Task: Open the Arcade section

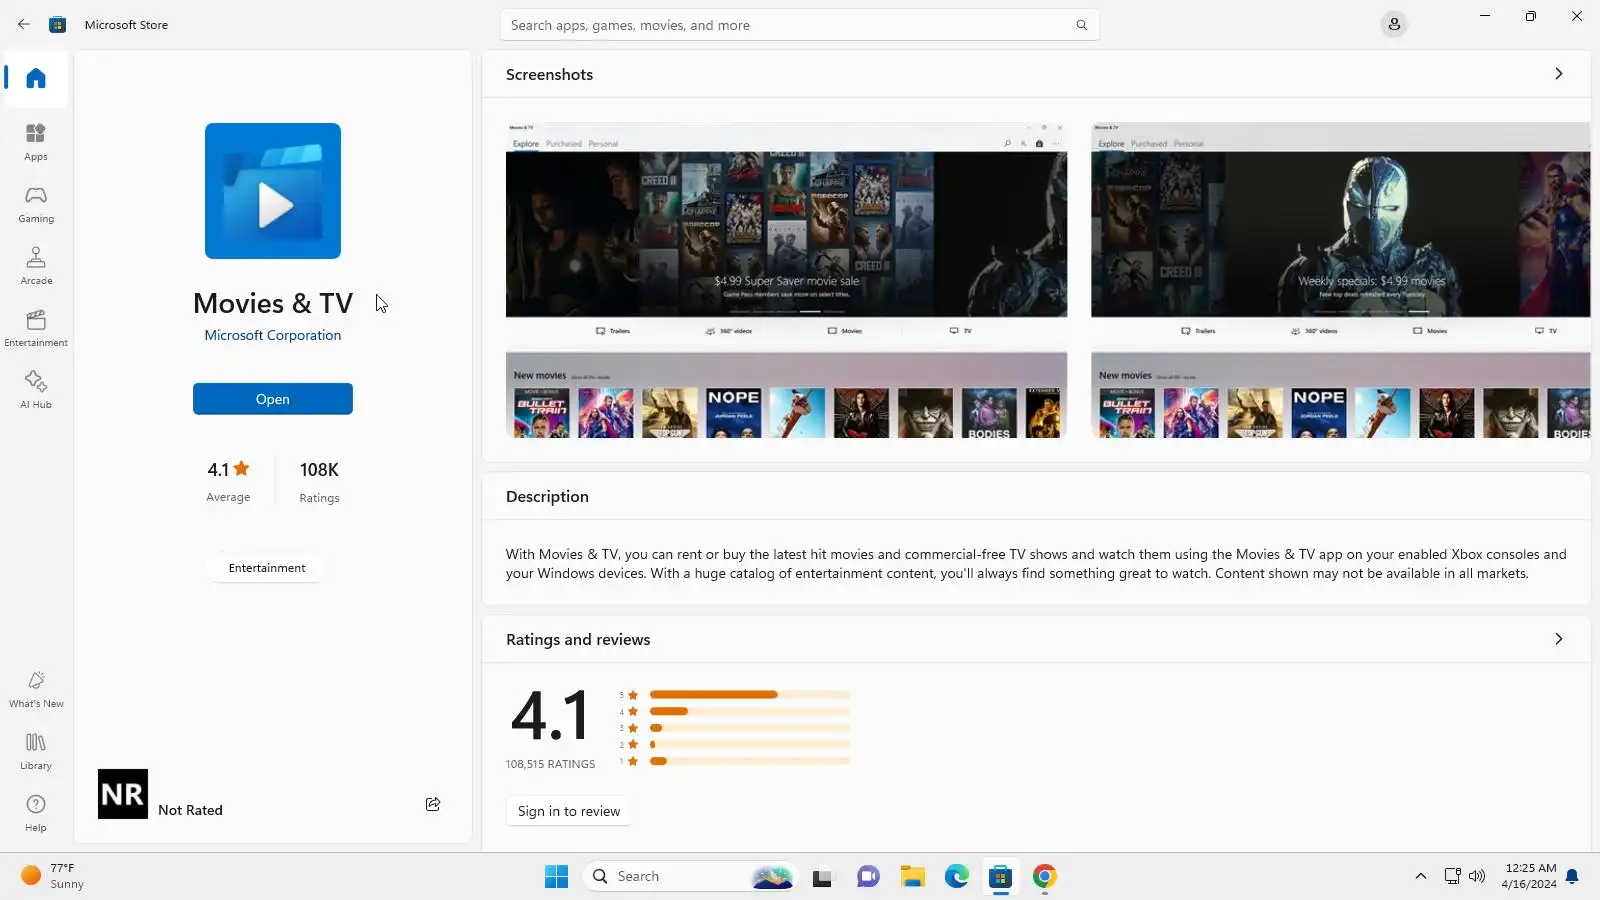Action: coord(36,265)
